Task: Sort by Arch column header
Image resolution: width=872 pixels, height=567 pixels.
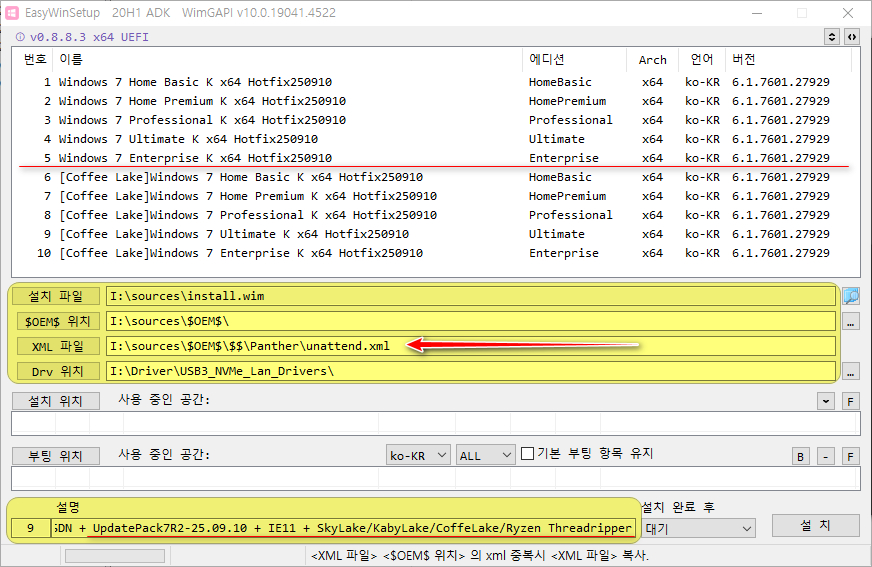Action: [x=653, y=59]
